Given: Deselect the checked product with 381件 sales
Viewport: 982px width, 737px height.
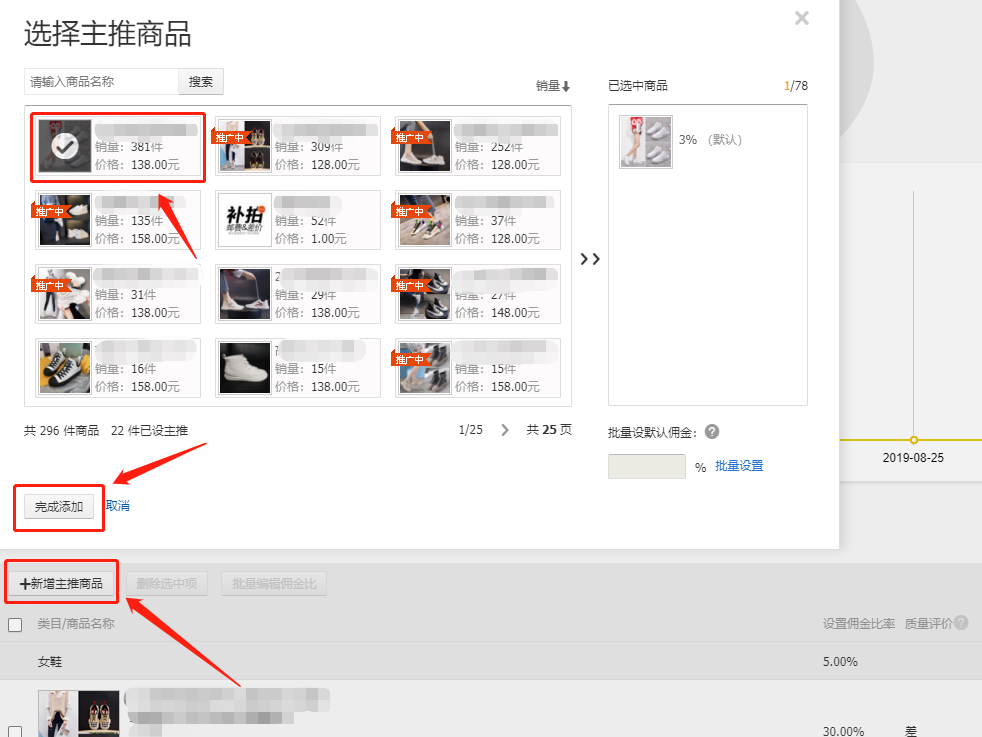Looking at the screenshot, I should [65, 147].
